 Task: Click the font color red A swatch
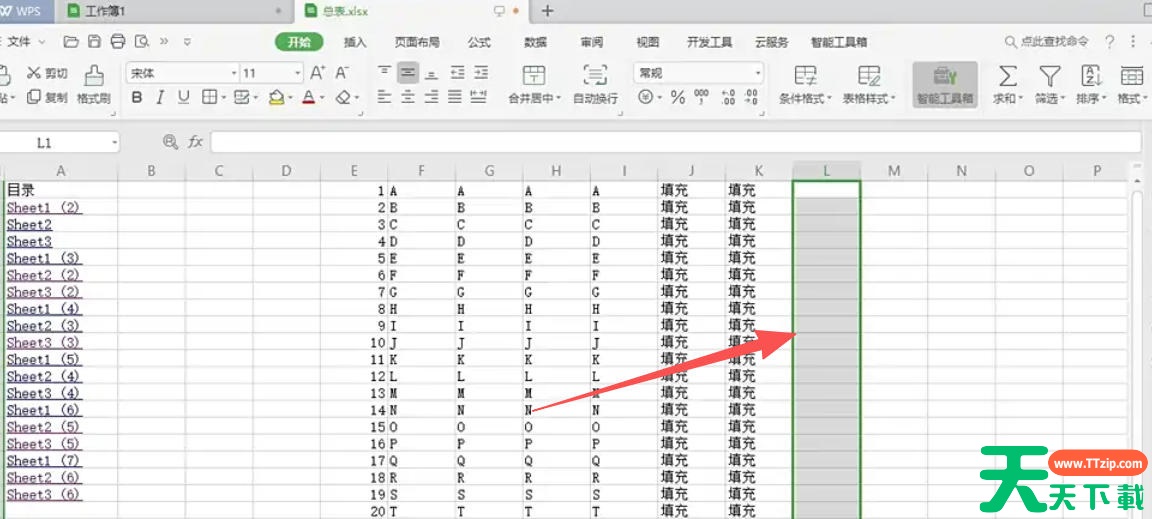(308, 97)
